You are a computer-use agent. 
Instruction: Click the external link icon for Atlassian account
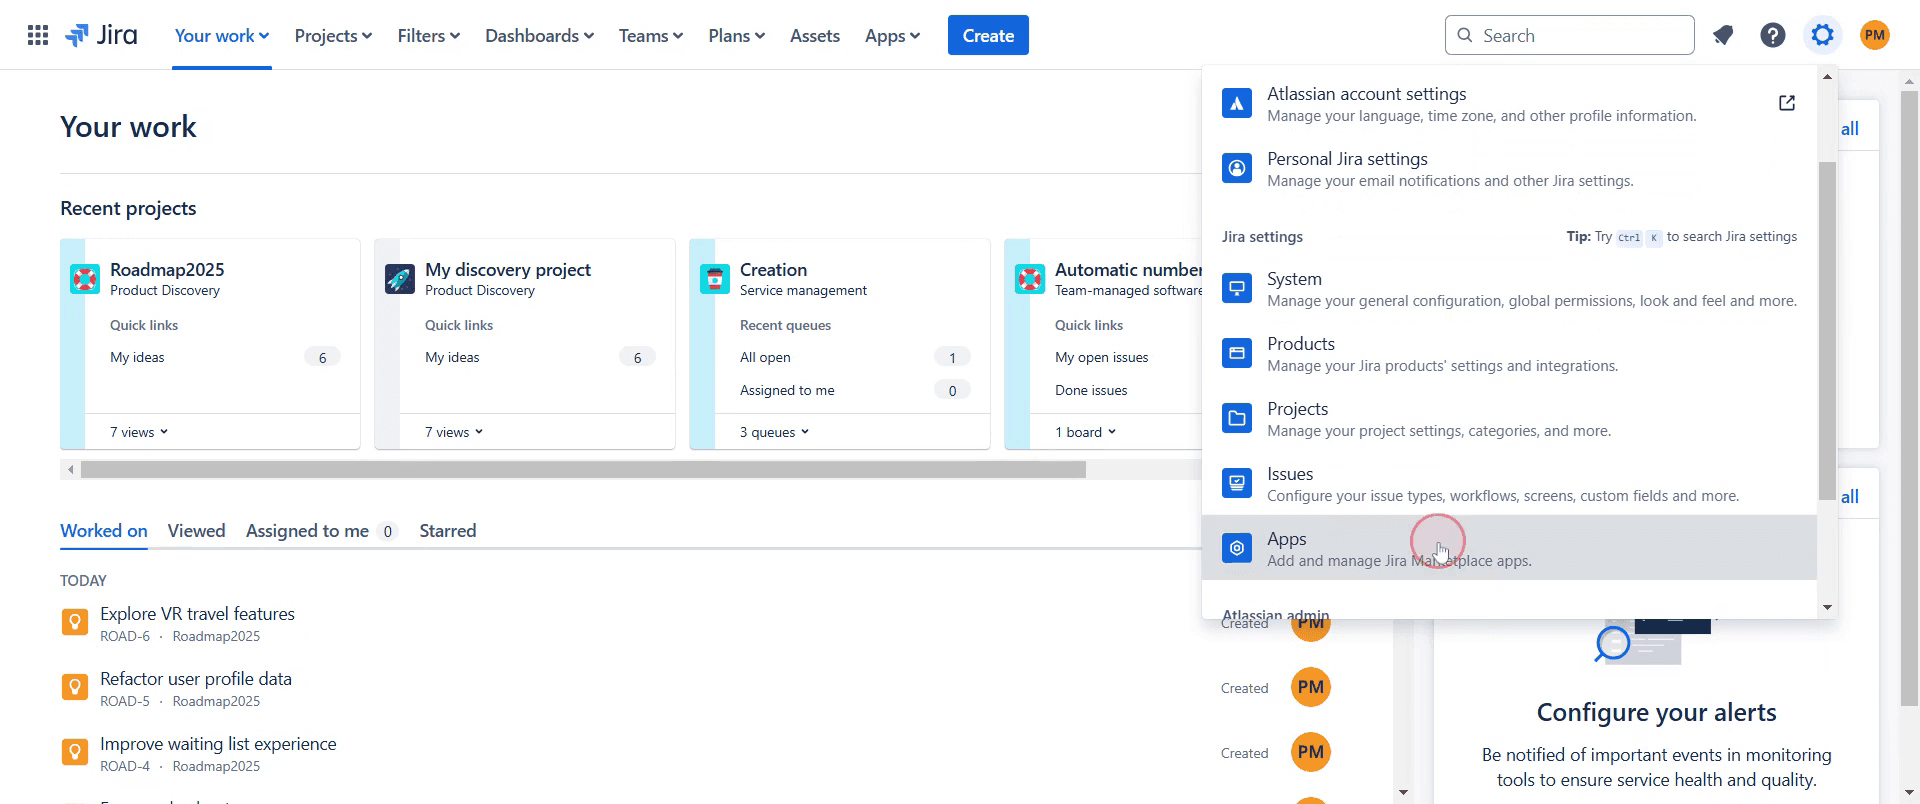[1787, 103]
